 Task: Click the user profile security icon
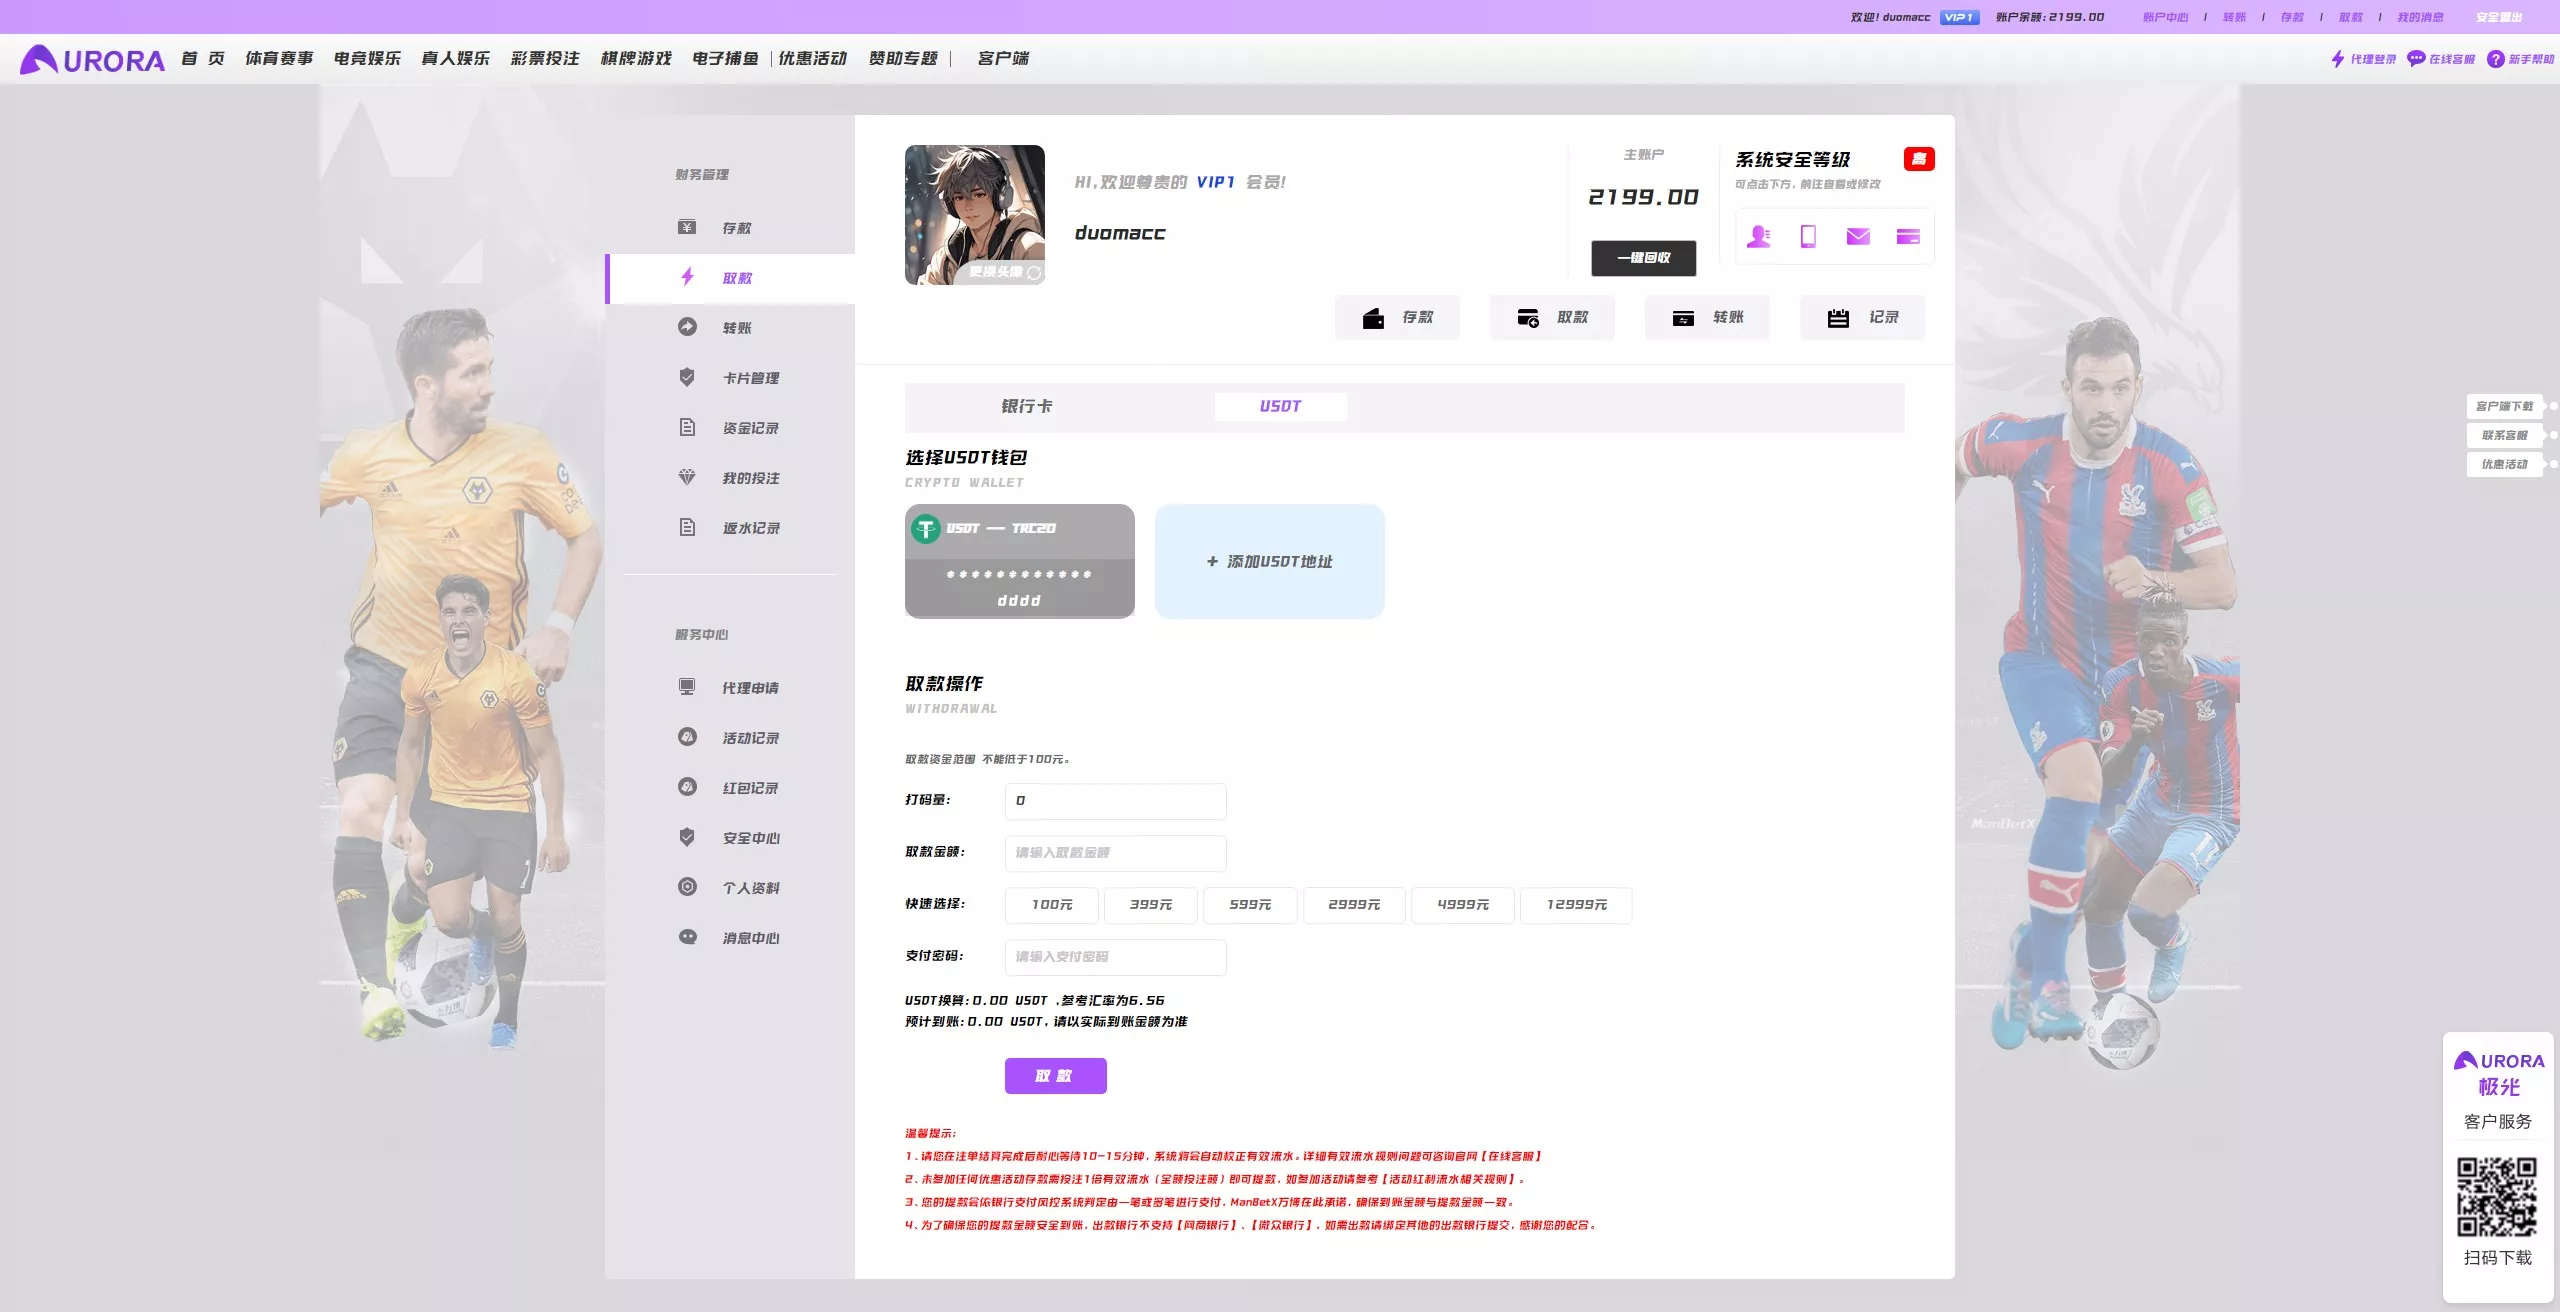pos(1758,236)
